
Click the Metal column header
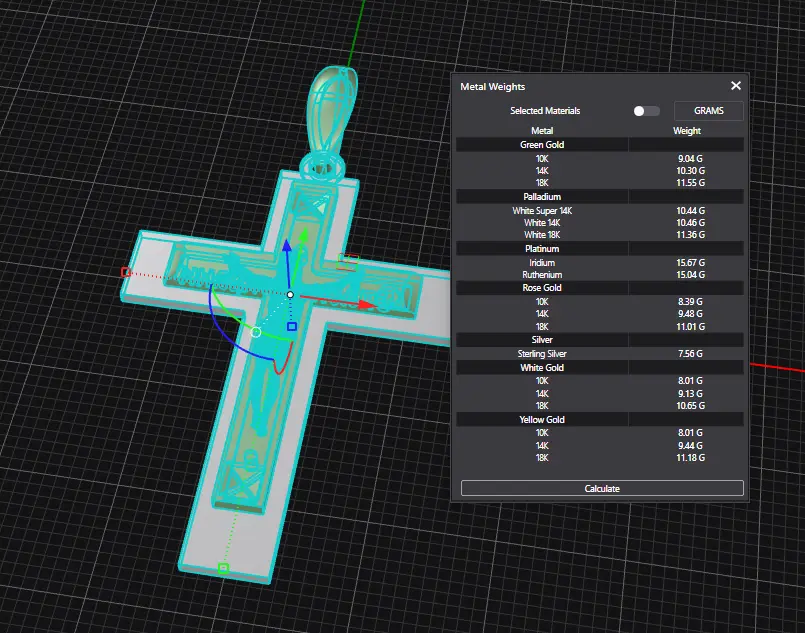(x=542, y=131)
